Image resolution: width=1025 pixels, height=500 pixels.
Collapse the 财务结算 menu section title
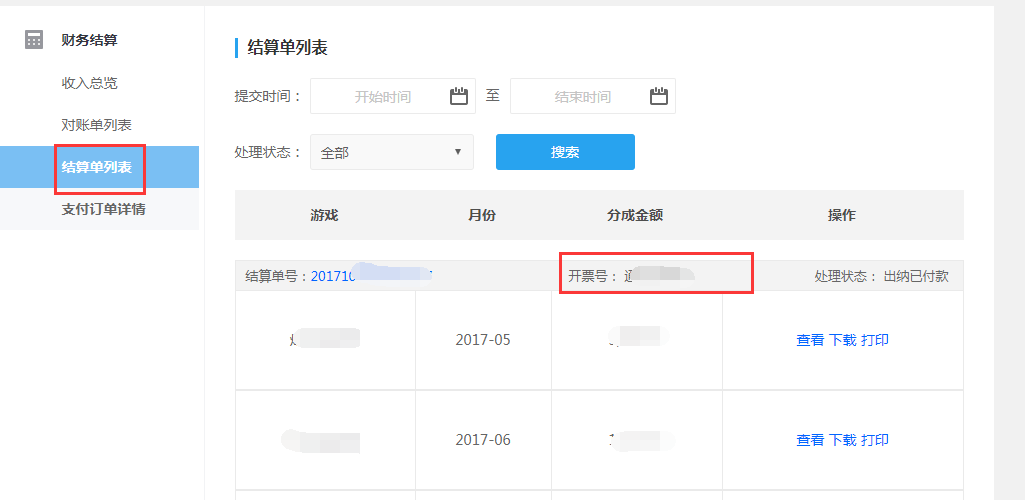coord(89,40)
